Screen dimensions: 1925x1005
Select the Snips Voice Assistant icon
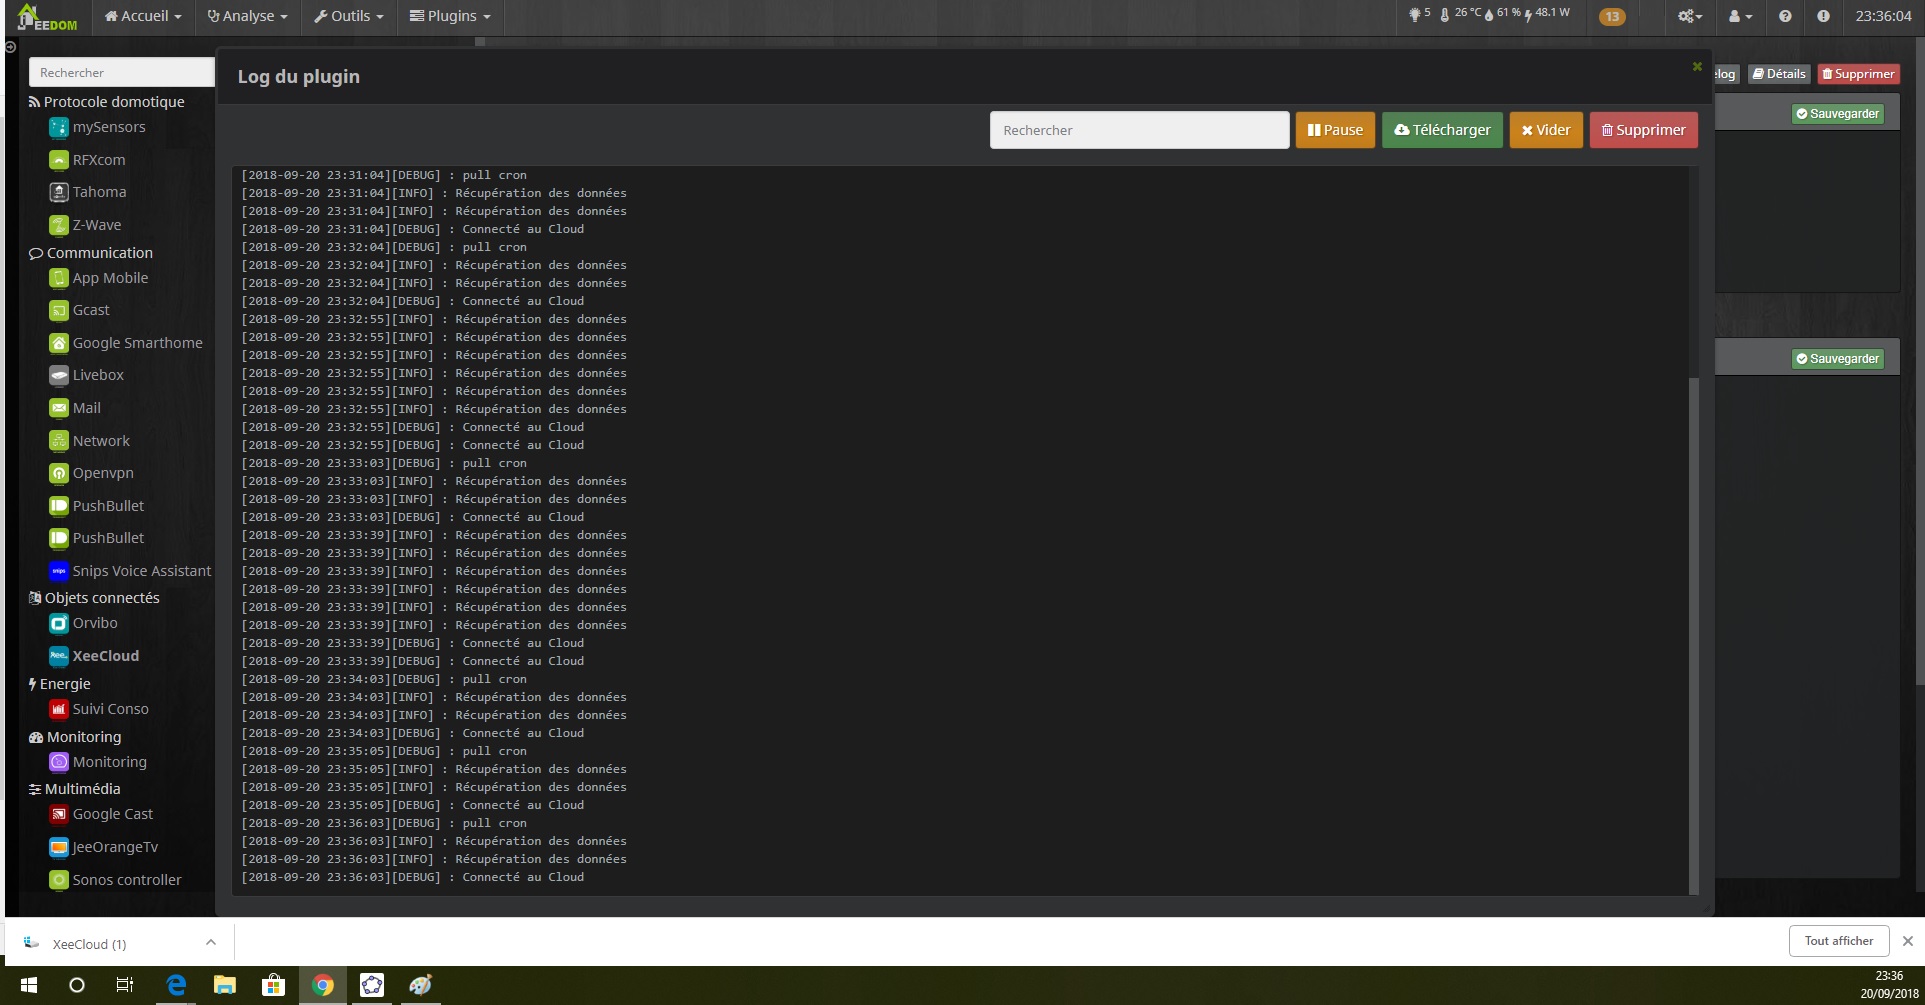[x=59, y=571]
